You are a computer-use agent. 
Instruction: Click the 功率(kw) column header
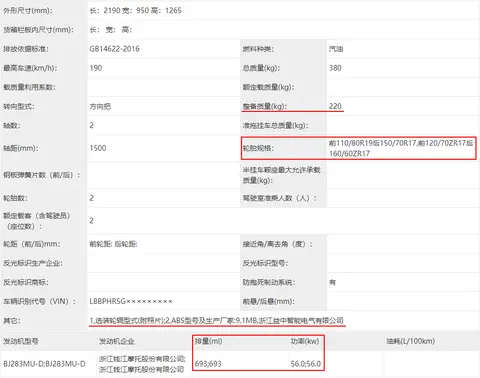[x=305, y=341]
